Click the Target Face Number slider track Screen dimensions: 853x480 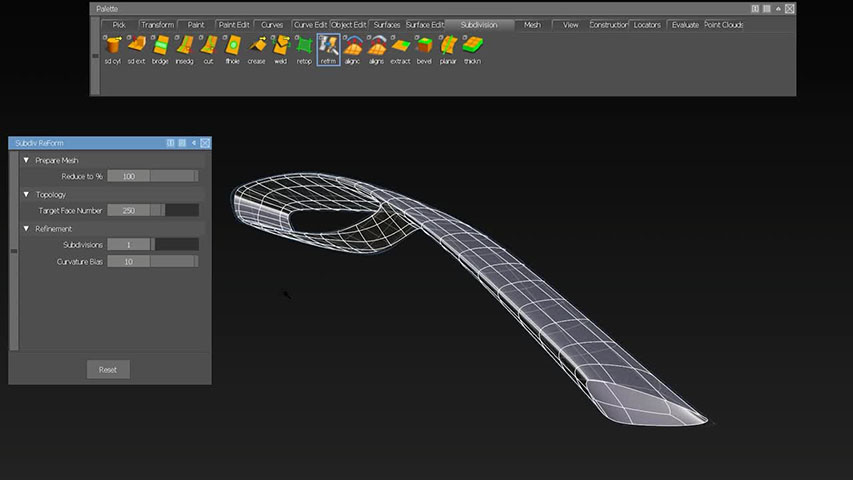[x=175, y=211]
